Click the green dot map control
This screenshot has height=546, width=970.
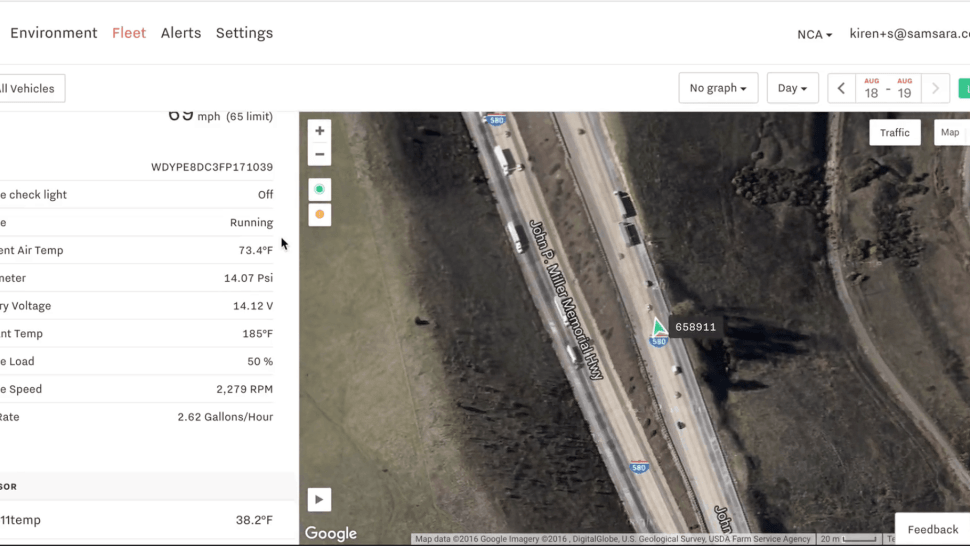tap(319, 189)
